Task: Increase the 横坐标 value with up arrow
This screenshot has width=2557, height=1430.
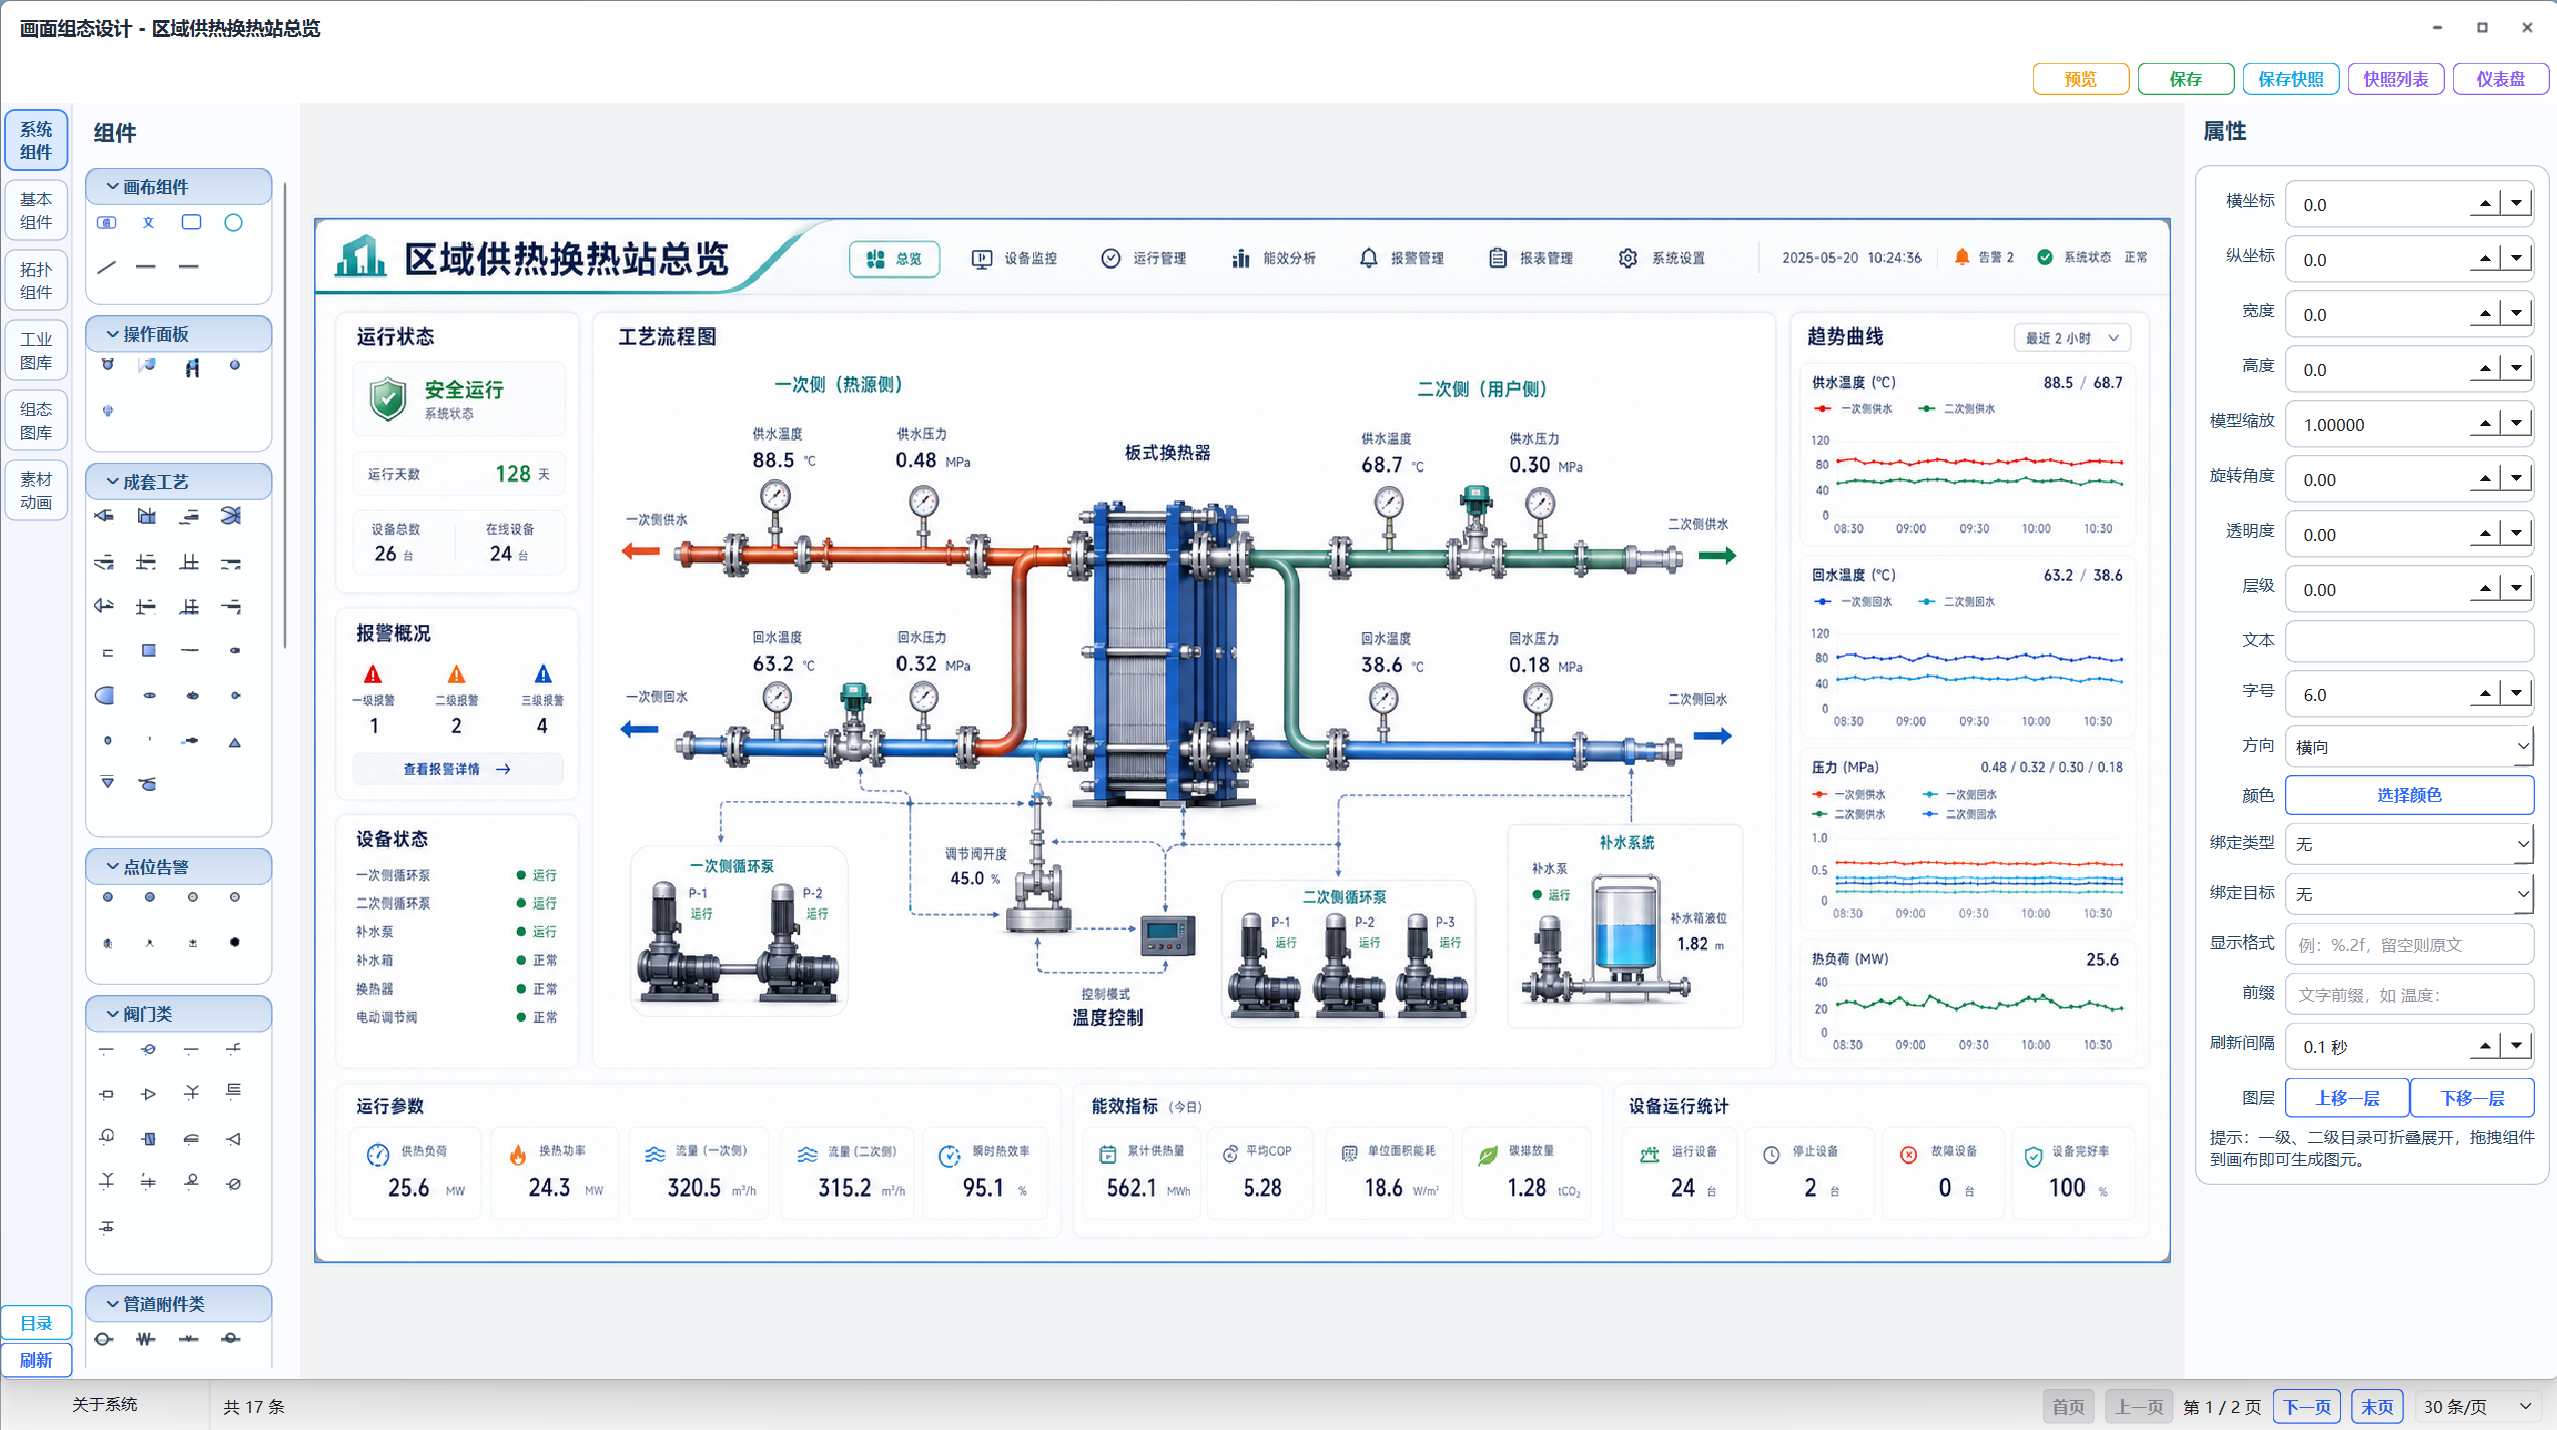Action: point(2485,204)
